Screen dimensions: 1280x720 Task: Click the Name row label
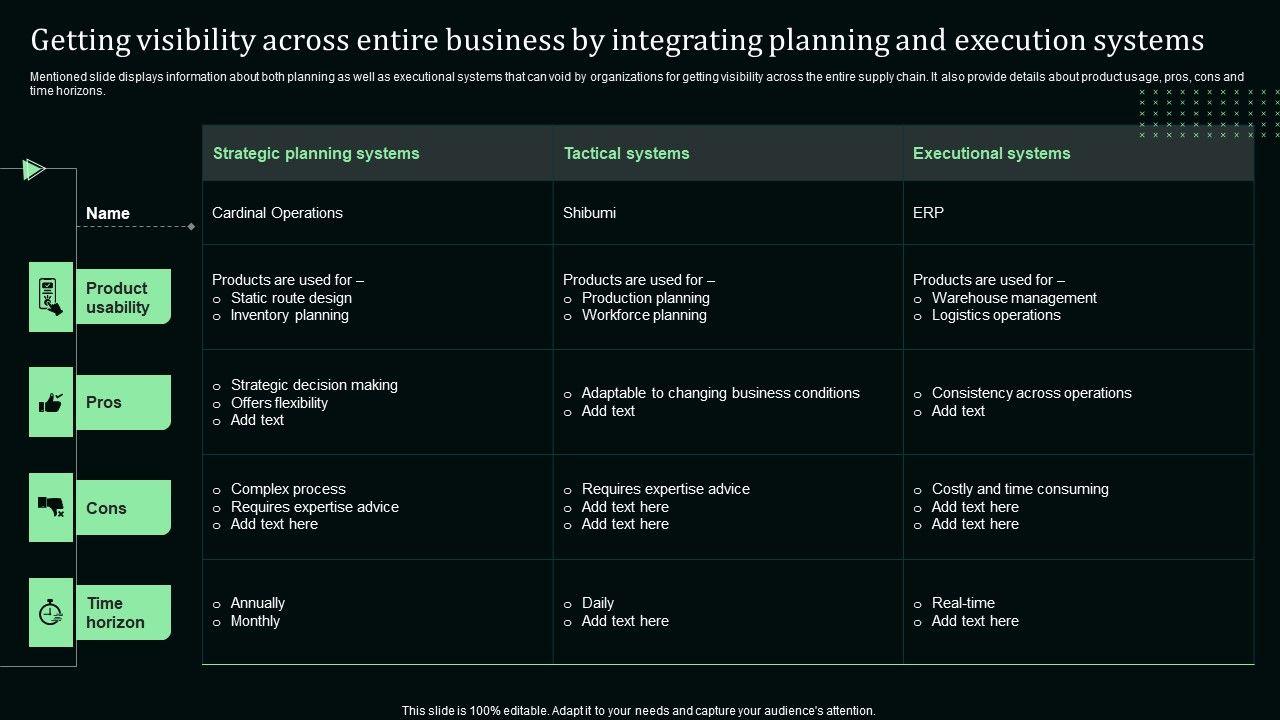click(108, 213)
